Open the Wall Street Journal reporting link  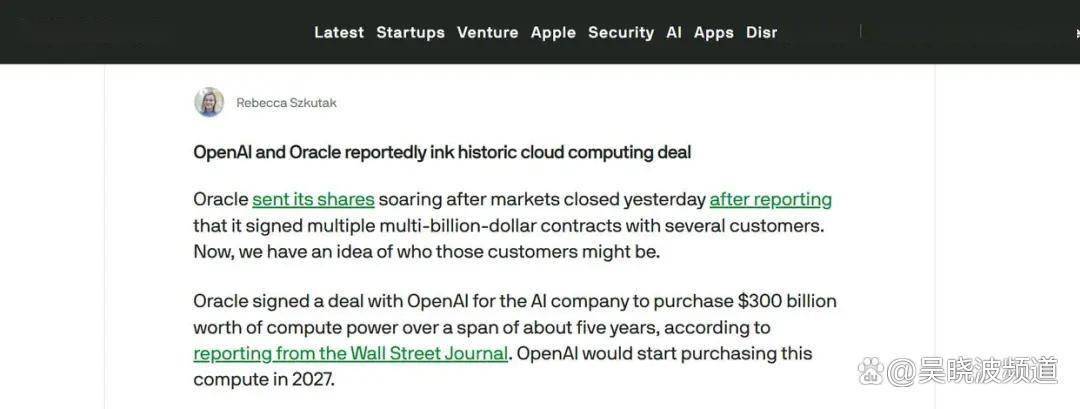[350, 353]
